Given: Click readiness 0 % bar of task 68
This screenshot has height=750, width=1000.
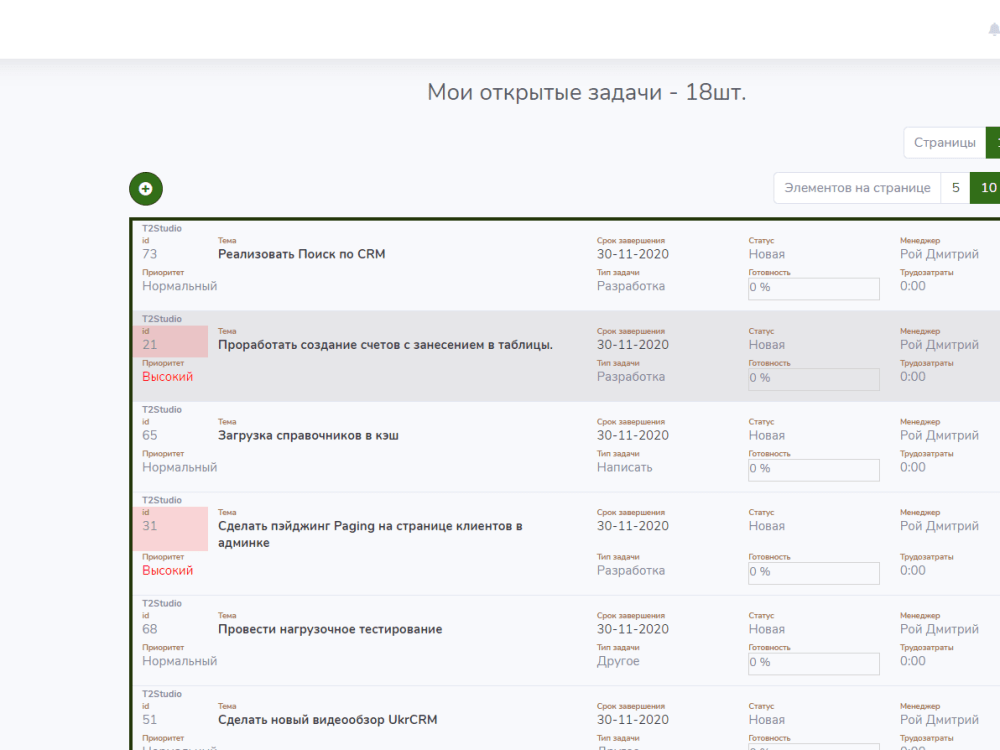Looking at the screenshot, I should point(814,663).
